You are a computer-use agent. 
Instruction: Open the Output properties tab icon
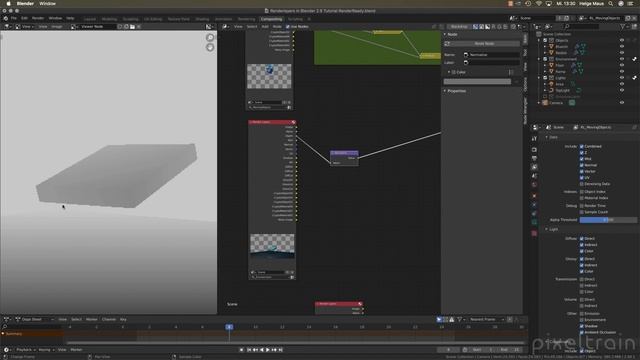click(534, 158)
